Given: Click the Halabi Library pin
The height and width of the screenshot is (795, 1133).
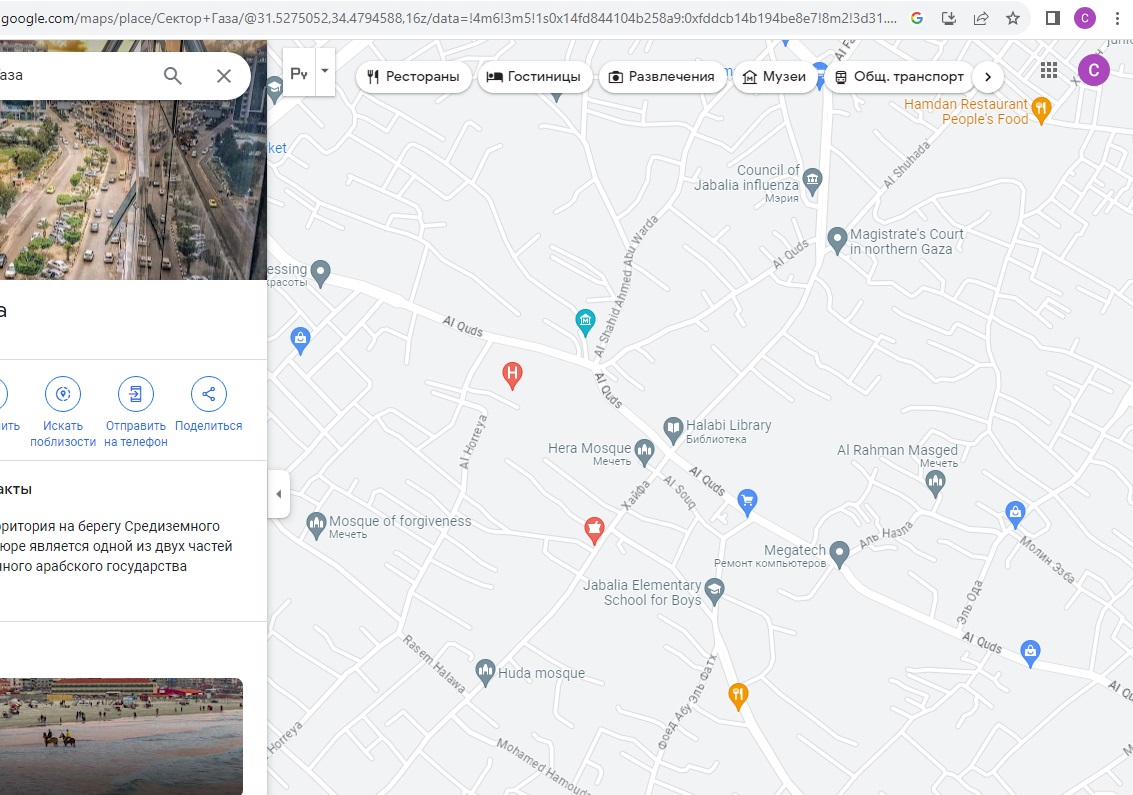Looking at the screenshot, I should [673, 430].
